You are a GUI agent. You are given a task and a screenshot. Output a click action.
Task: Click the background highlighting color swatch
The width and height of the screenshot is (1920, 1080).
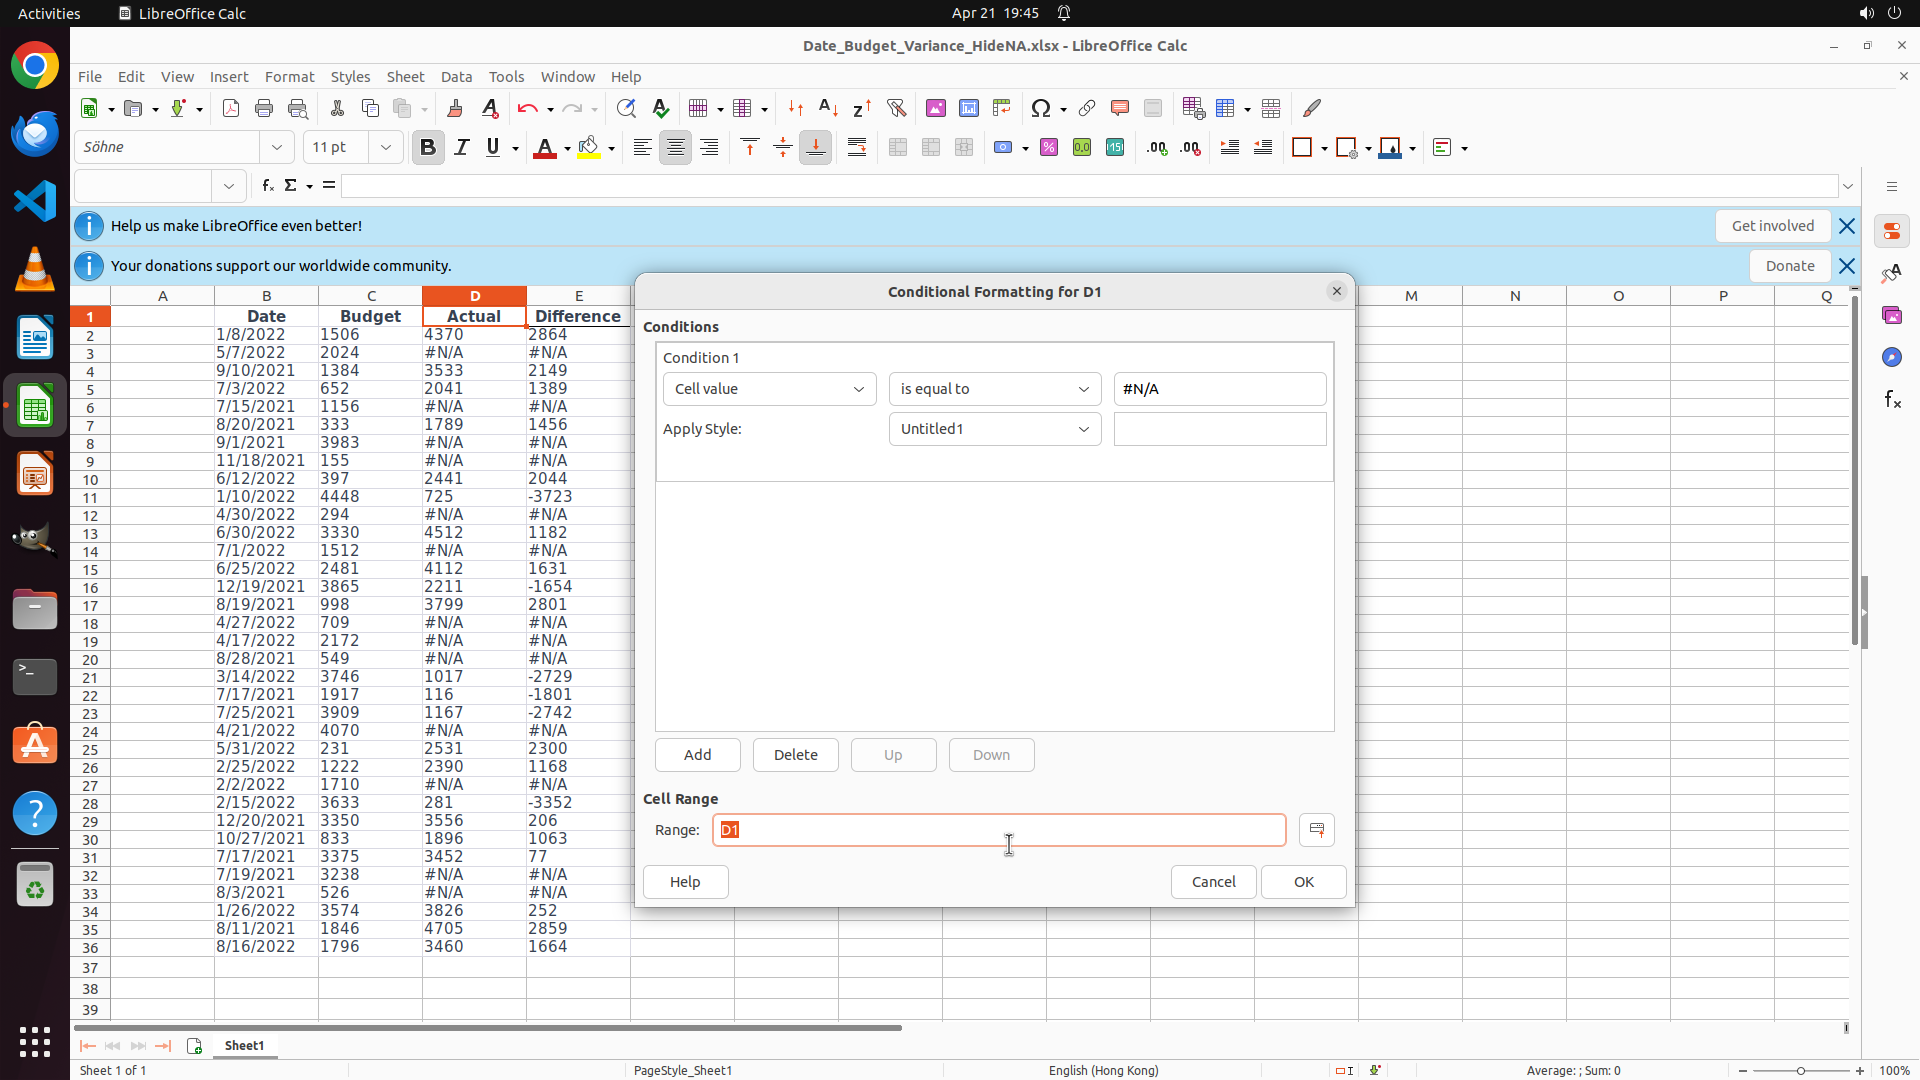click(x=589, y=148)
